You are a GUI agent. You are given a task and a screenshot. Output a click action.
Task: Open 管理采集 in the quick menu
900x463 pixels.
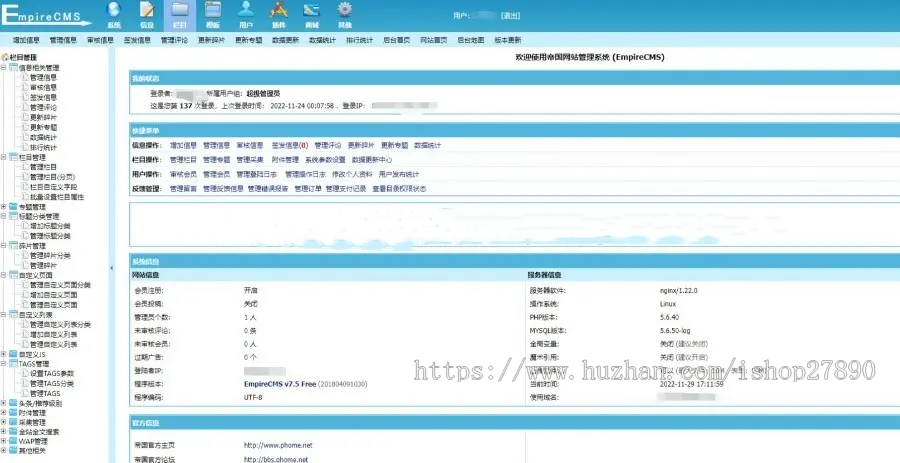(250, 160)
